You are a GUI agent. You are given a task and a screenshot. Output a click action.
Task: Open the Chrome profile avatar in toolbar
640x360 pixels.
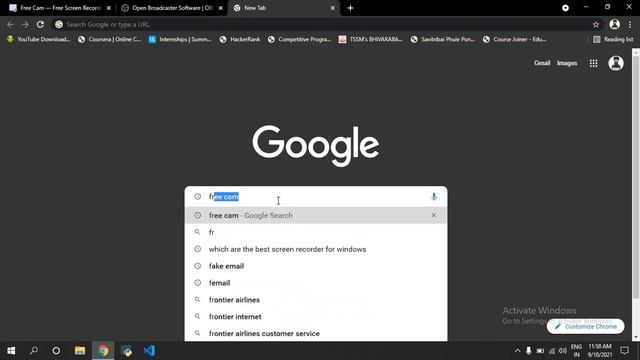[614, 24]
